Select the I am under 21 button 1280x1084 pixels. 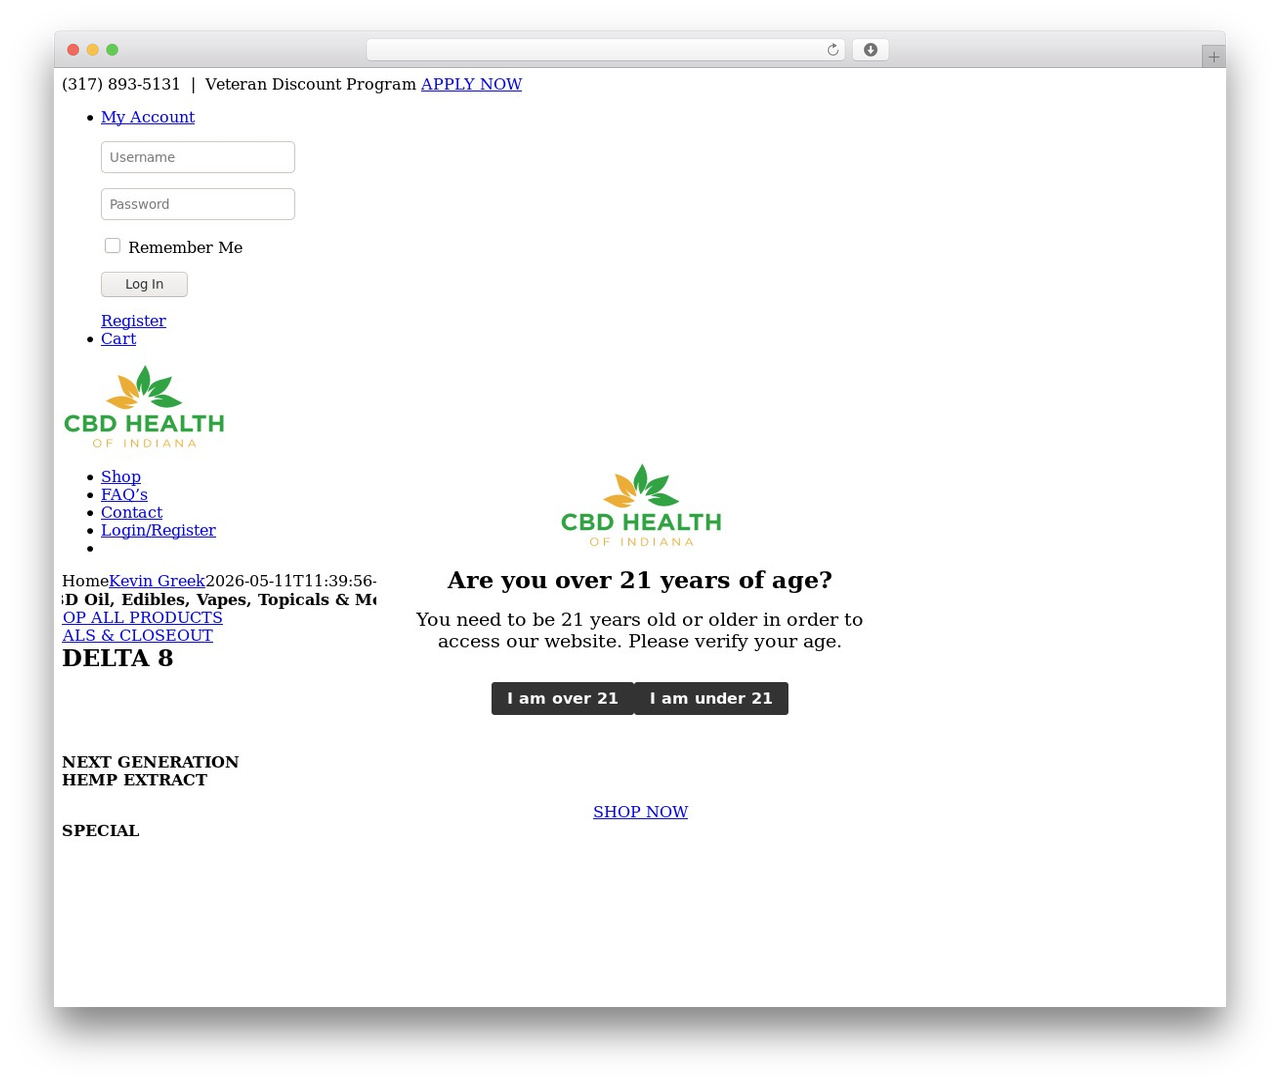(x=711, y=699)
